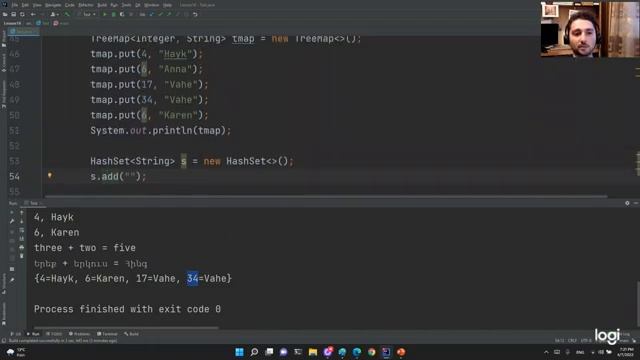The width and height of the screenshot is (640, 360).
Task: Click the console vertical scrollbar
Action: (638, 303)
